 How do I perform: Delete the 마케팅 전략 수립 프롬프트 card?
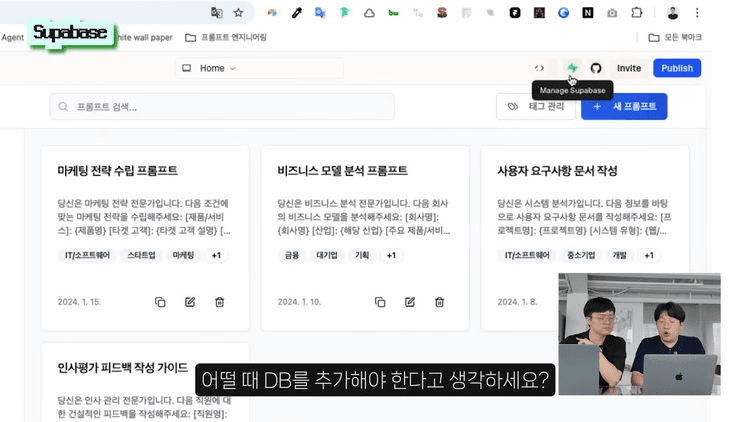tap(220, 302)
